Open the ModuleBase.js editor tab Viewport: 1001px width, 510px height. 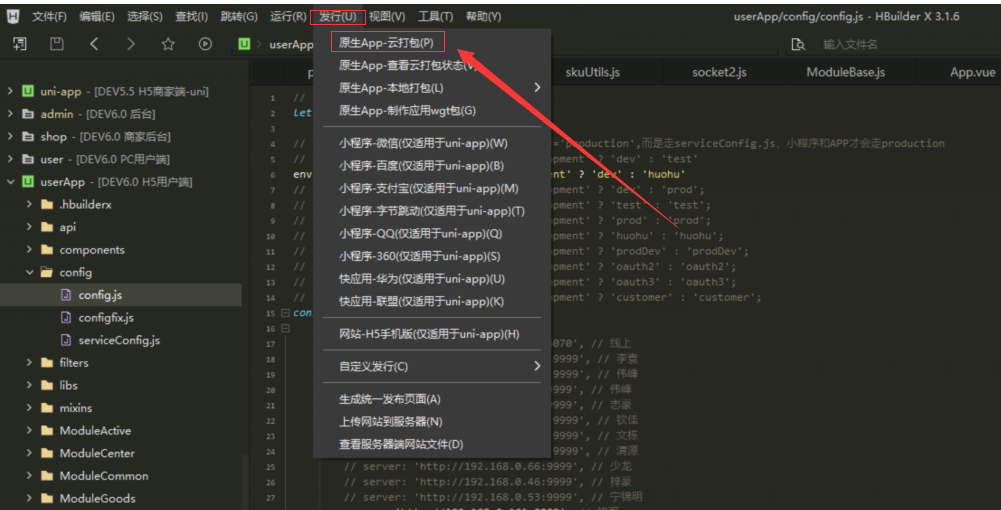click(x=845, y=72)
